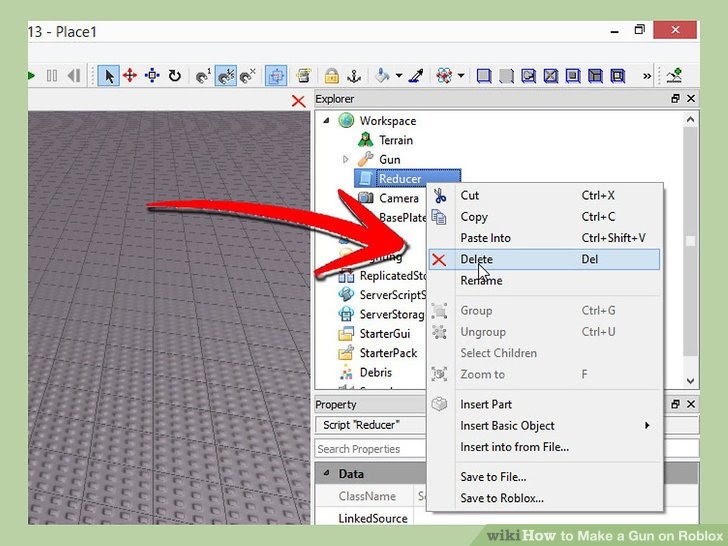Screen dimensions: 728x546
Task: Close the viewport tab with red X
Action: click(299, 101)
